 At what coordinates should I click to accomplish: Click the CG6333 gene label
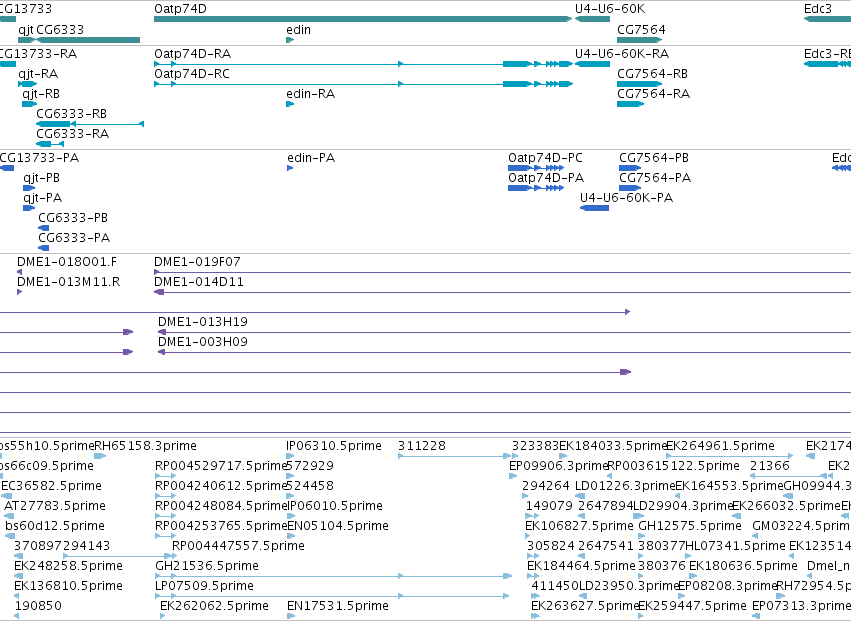coord(60,29)
